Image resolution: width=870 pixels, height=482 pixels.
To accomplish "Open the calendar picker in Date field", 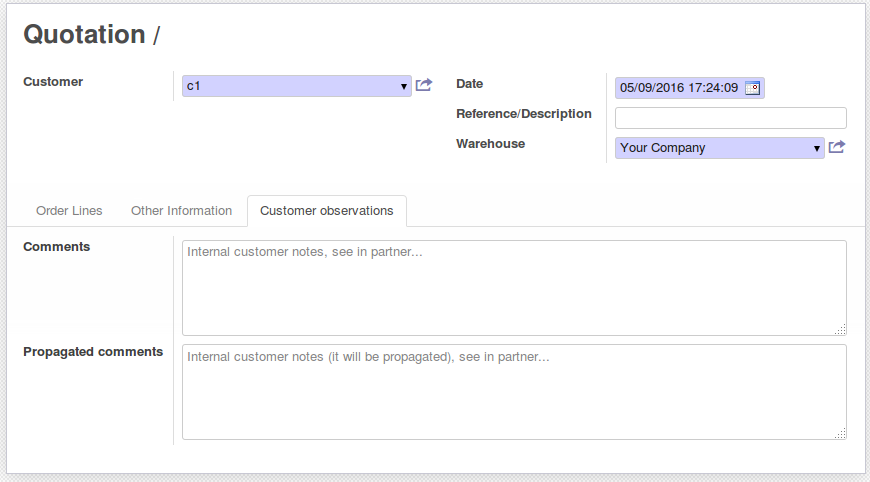I will pos(753,88).
